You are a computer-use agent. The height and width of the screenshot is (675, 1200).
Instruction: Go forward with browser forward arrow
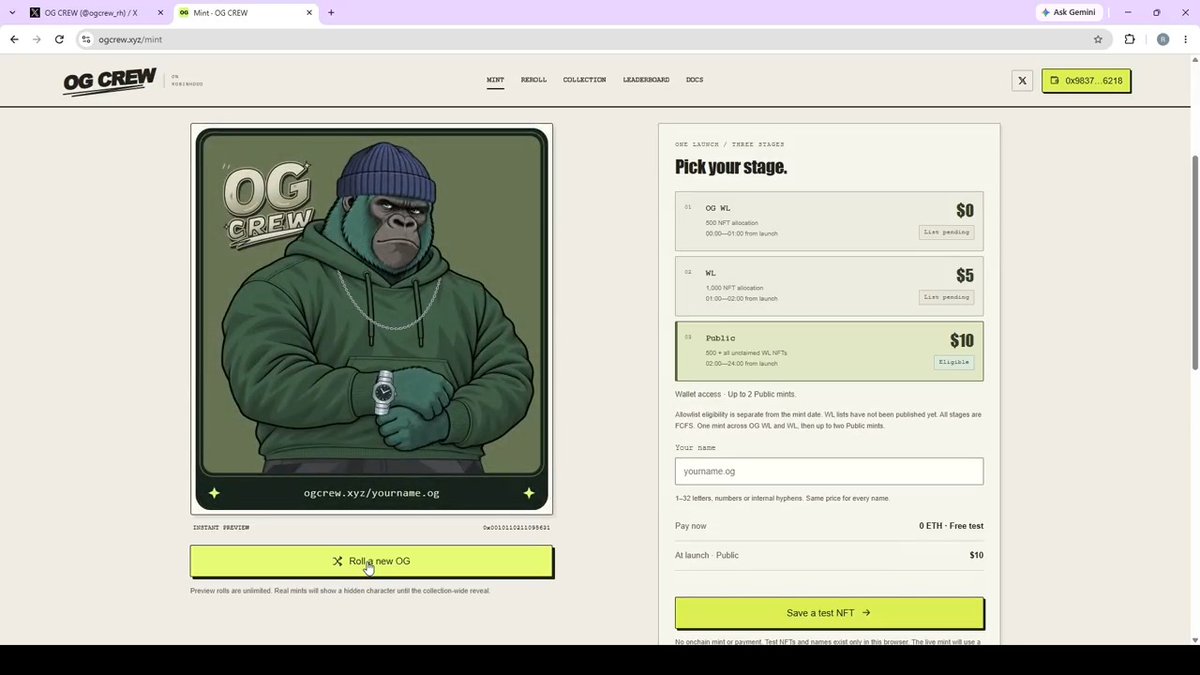(36, 39)
